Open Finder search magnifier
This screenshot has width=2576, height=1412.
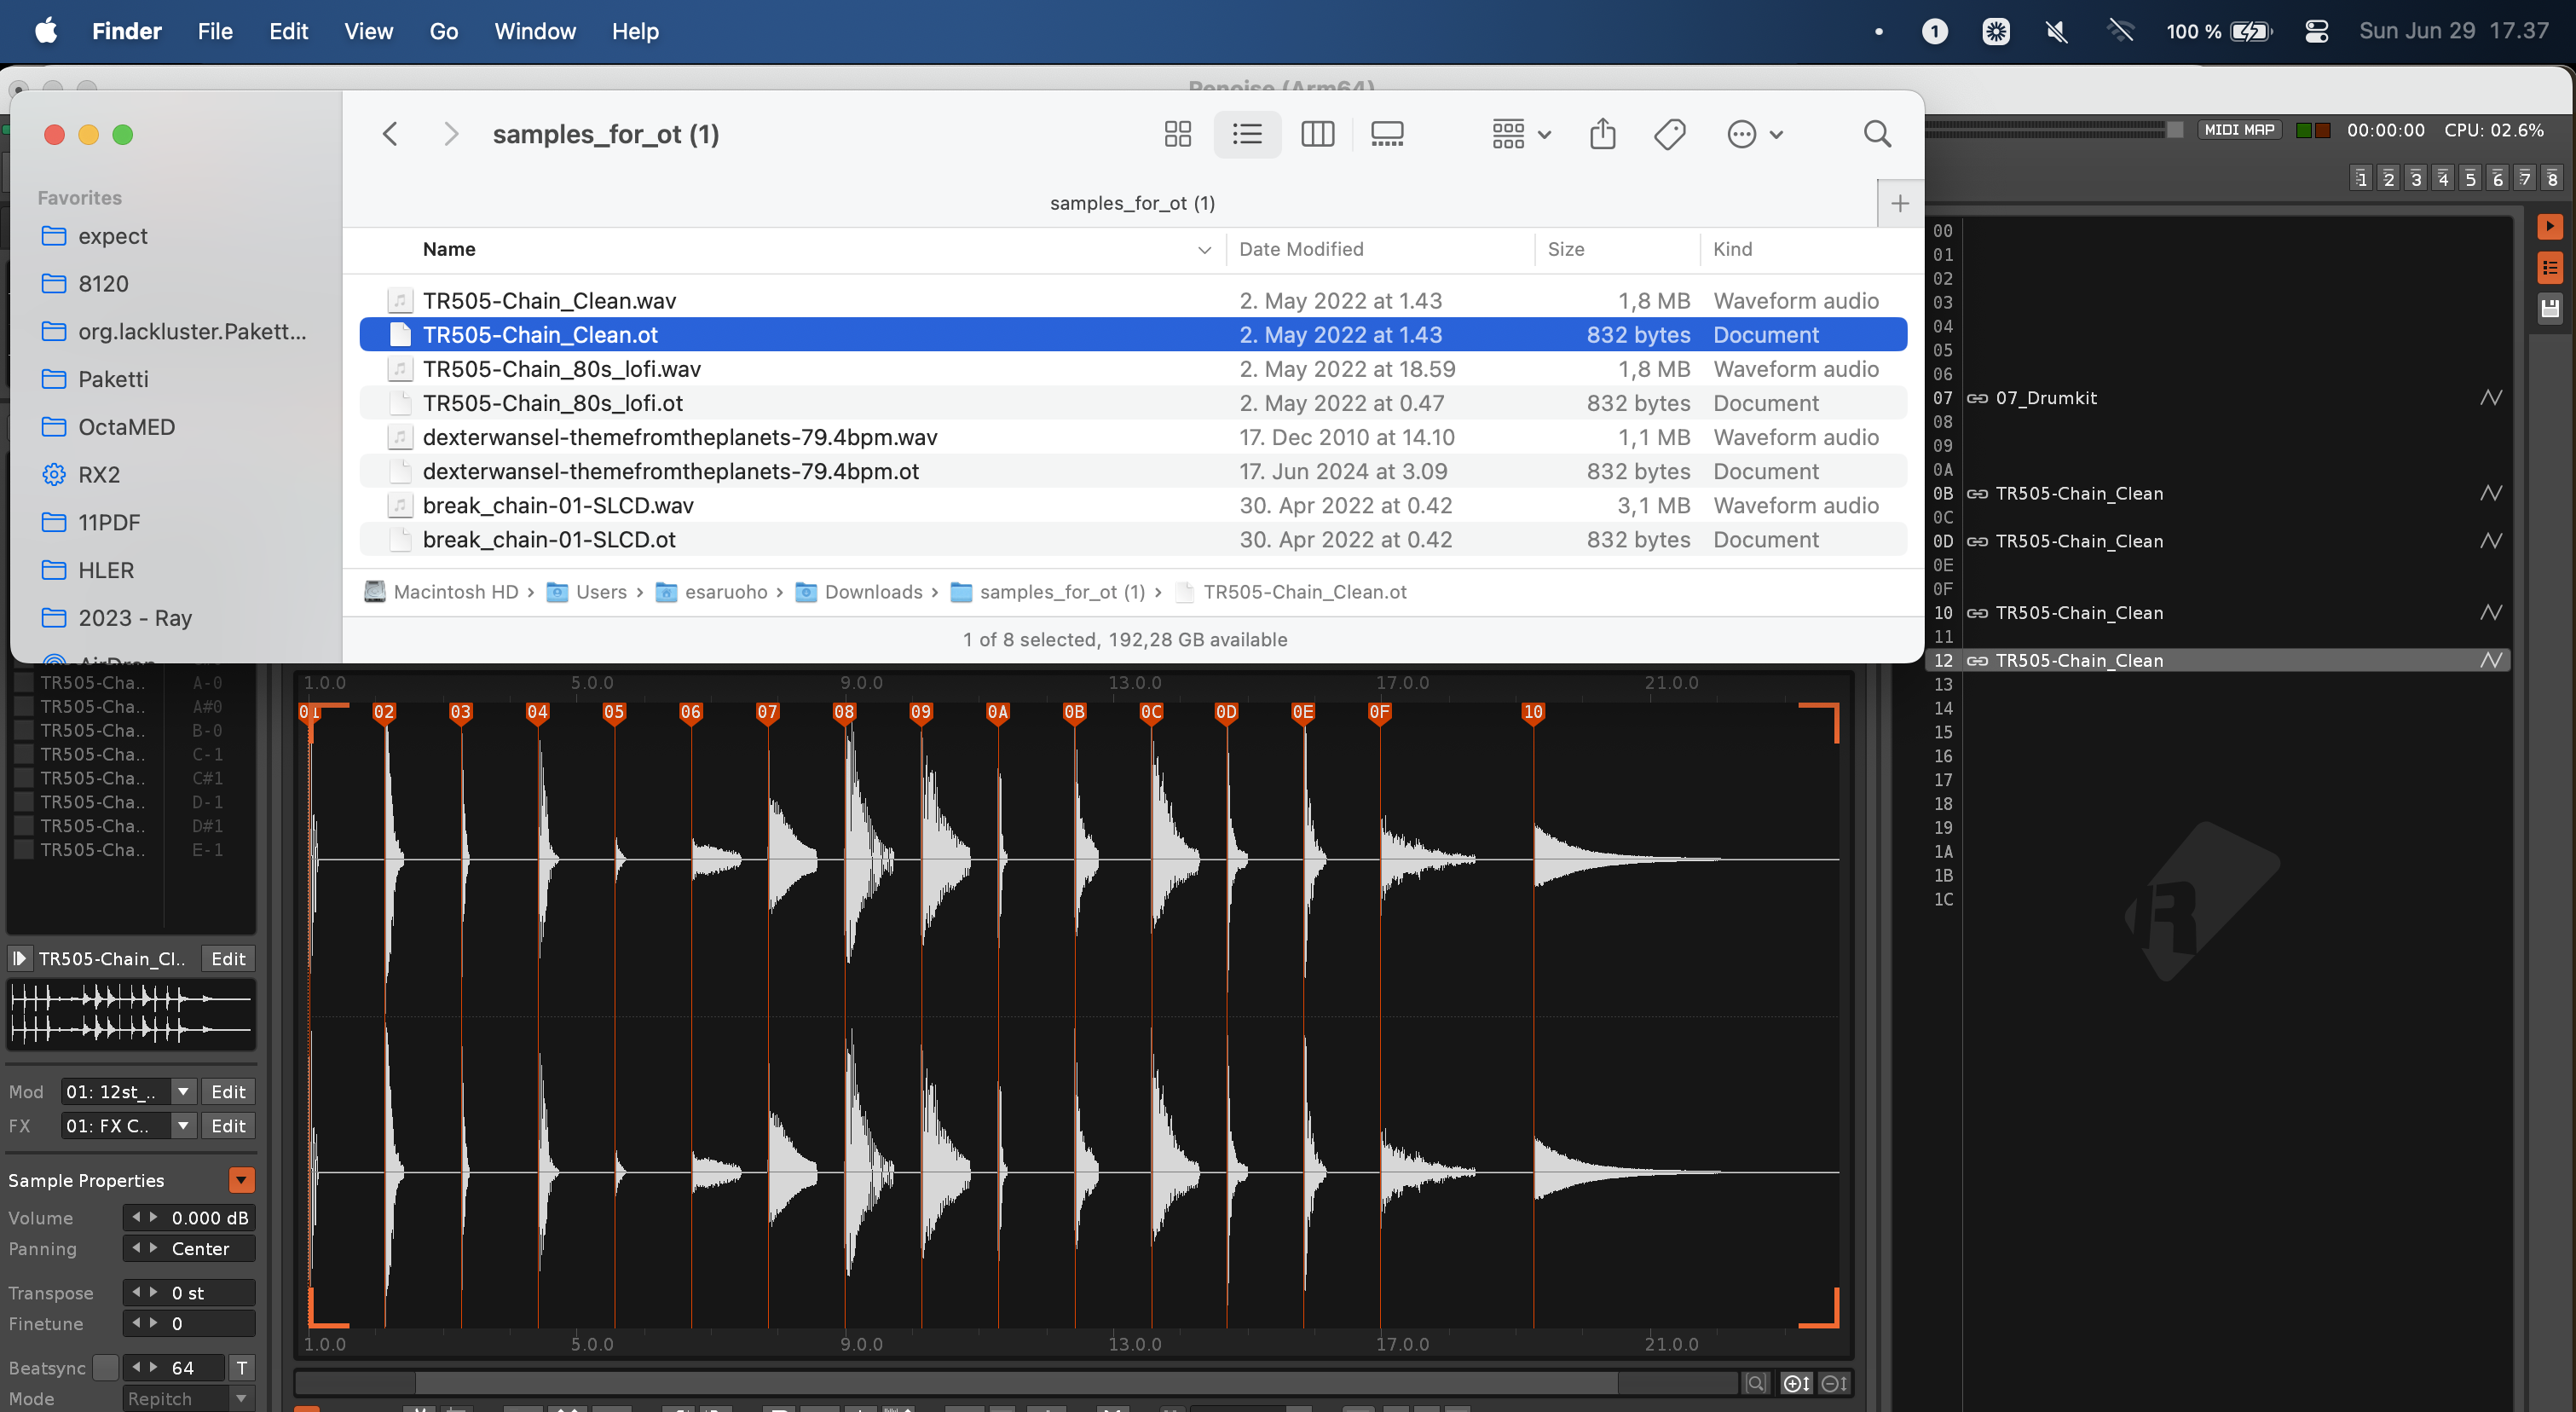pos(1877,134)
